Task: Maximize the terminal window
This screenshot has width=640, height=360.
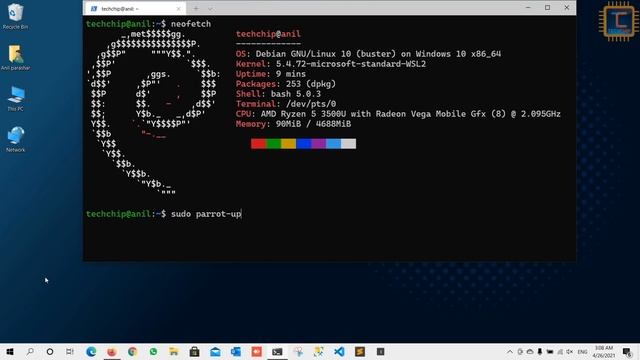Action: pyautogui.click(x=547, y=8)
